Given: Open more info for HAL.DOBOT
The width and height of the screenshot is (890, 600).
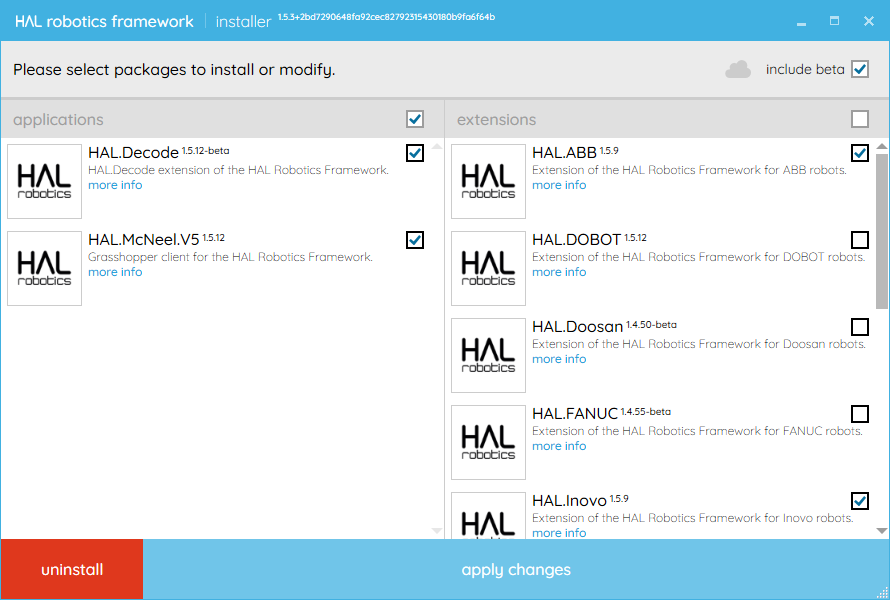Looking at the screenshot, I should pyautogui.click(x=559, y=272).
